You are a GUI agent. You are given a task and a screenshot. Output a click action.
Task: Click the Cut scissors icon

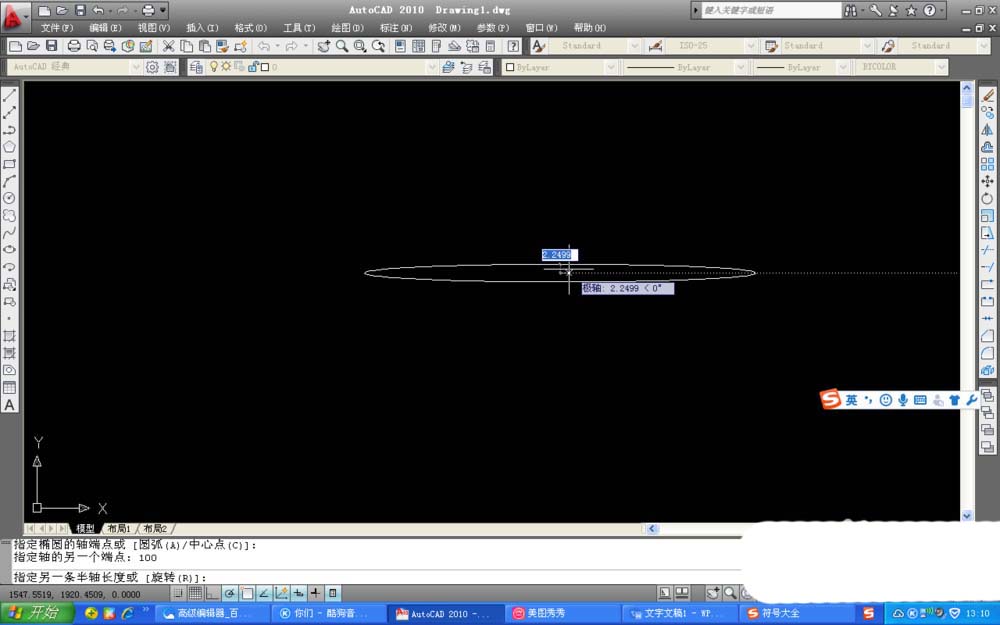168,46
